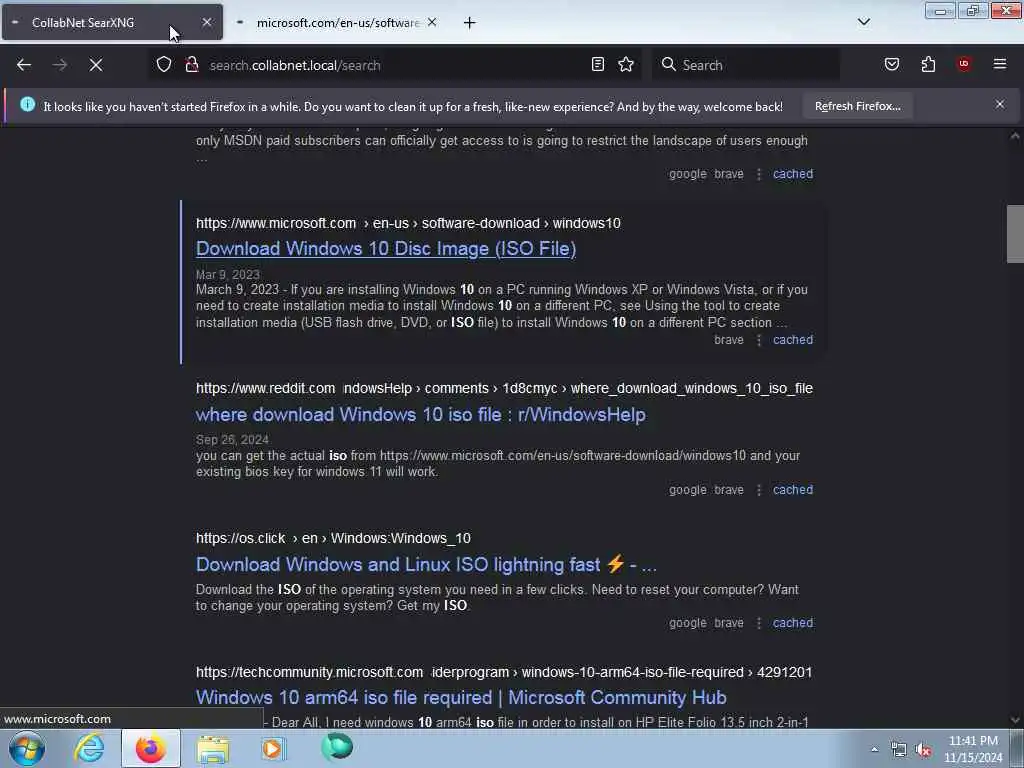Viewport: 1024px width, 768px height.
Task: Open cached link for Microsoft Disc Image result
Action: [793, 340]
